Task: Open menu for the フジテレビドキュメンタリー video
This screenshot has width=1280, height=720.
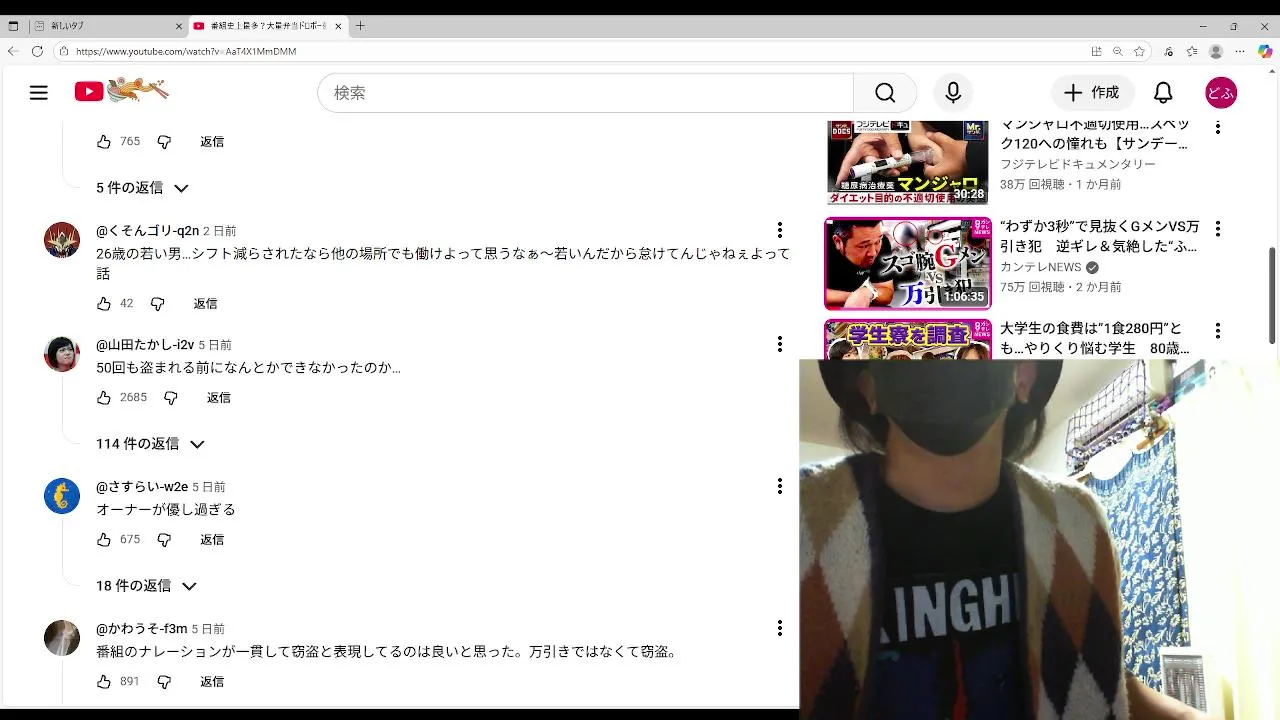Action: tap(1217, 127)
